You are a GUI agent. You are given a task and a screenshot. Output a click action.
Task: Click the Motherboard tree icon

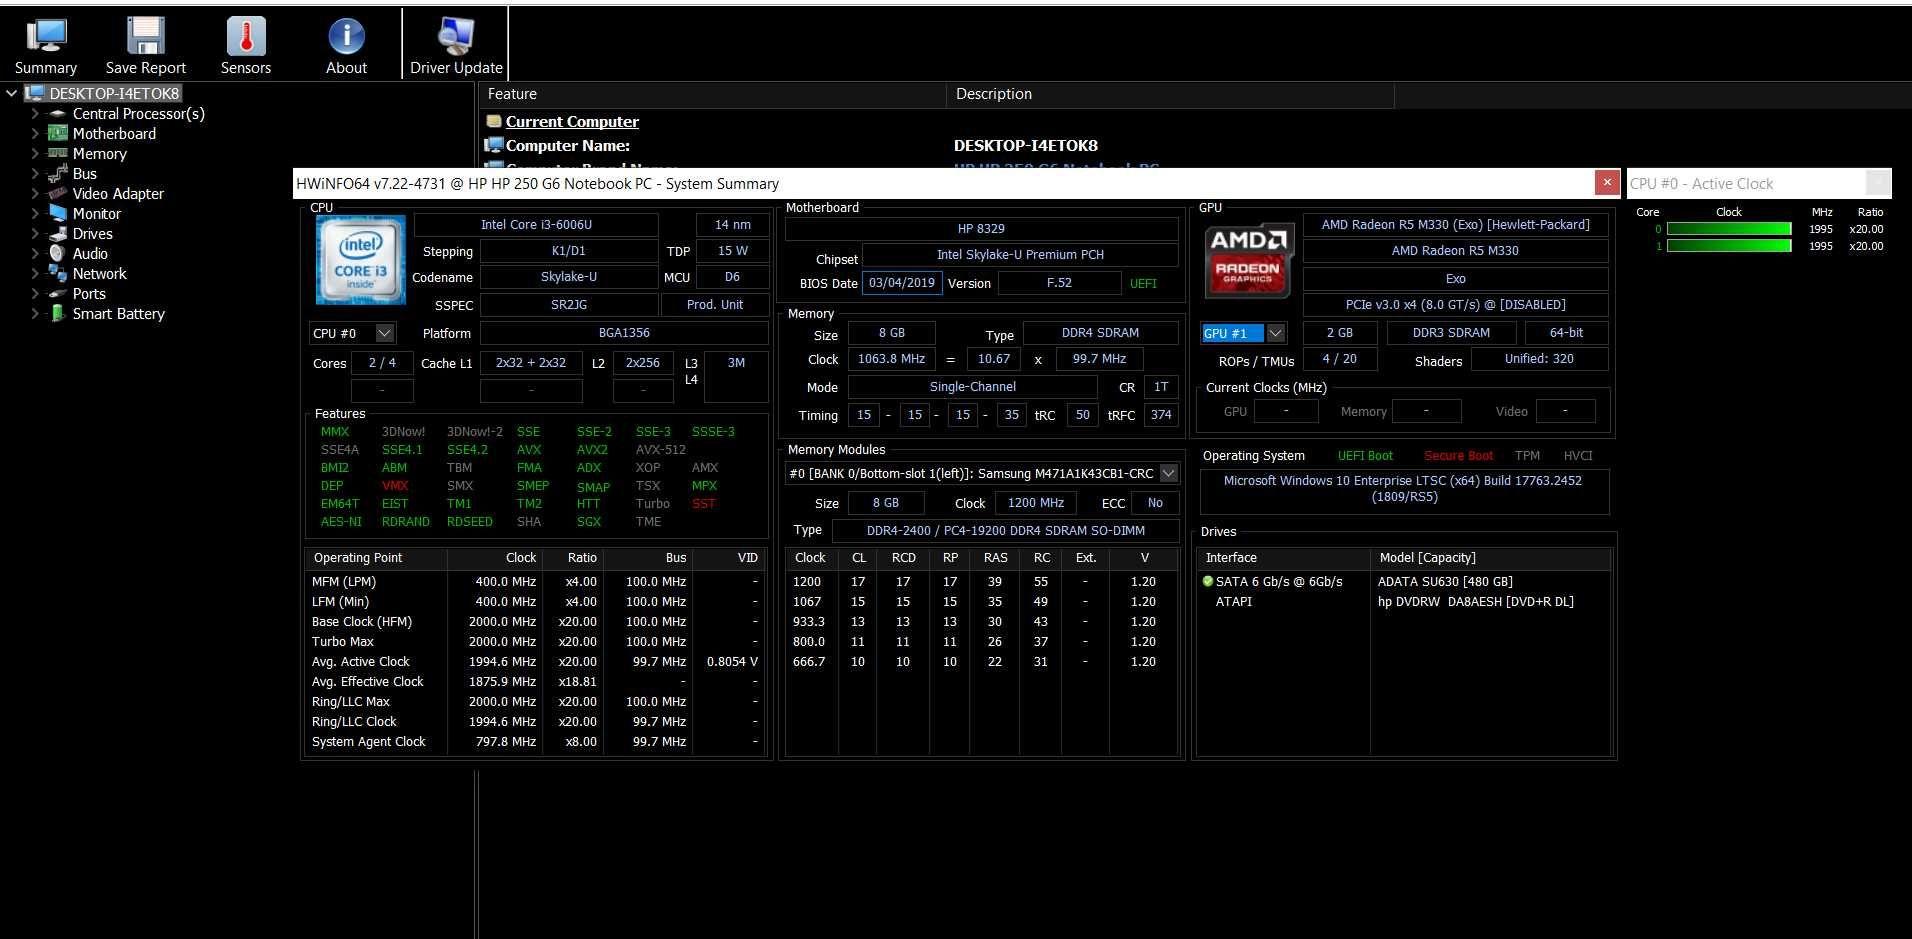tap(58, 133)
